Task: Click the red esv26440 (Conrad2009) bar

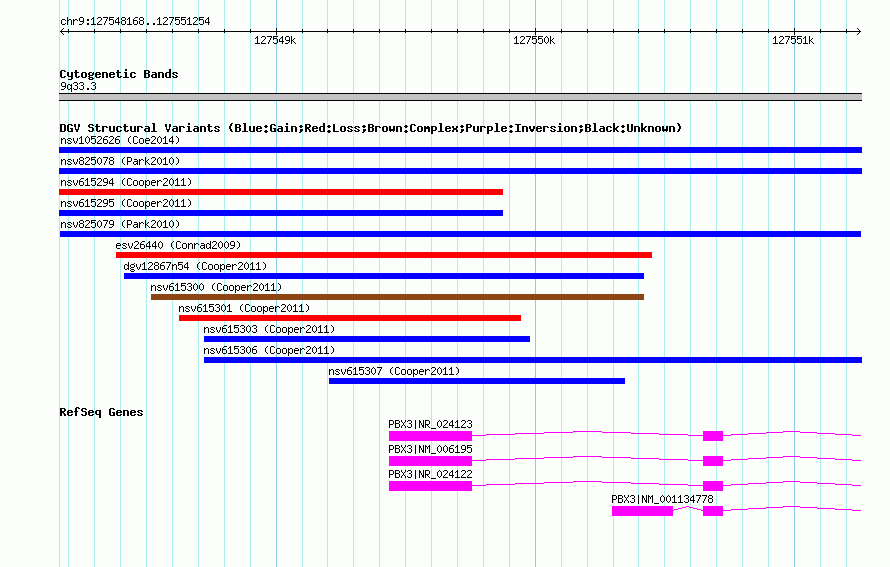Action: tap(384, 255)
